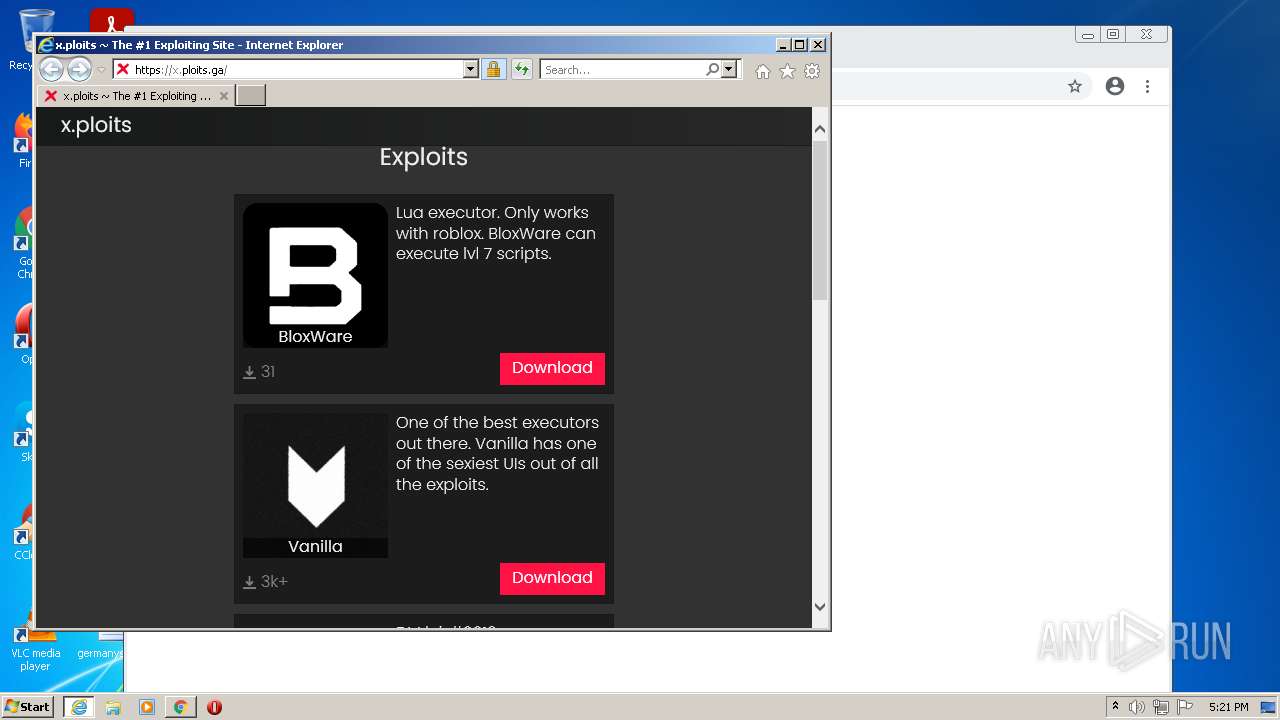Click the search magnifier icon

click(712, 69)
